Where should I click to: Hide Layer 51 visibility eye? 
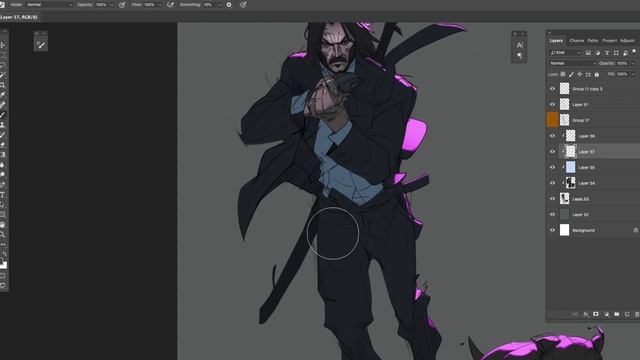click(x=552, y=104)
